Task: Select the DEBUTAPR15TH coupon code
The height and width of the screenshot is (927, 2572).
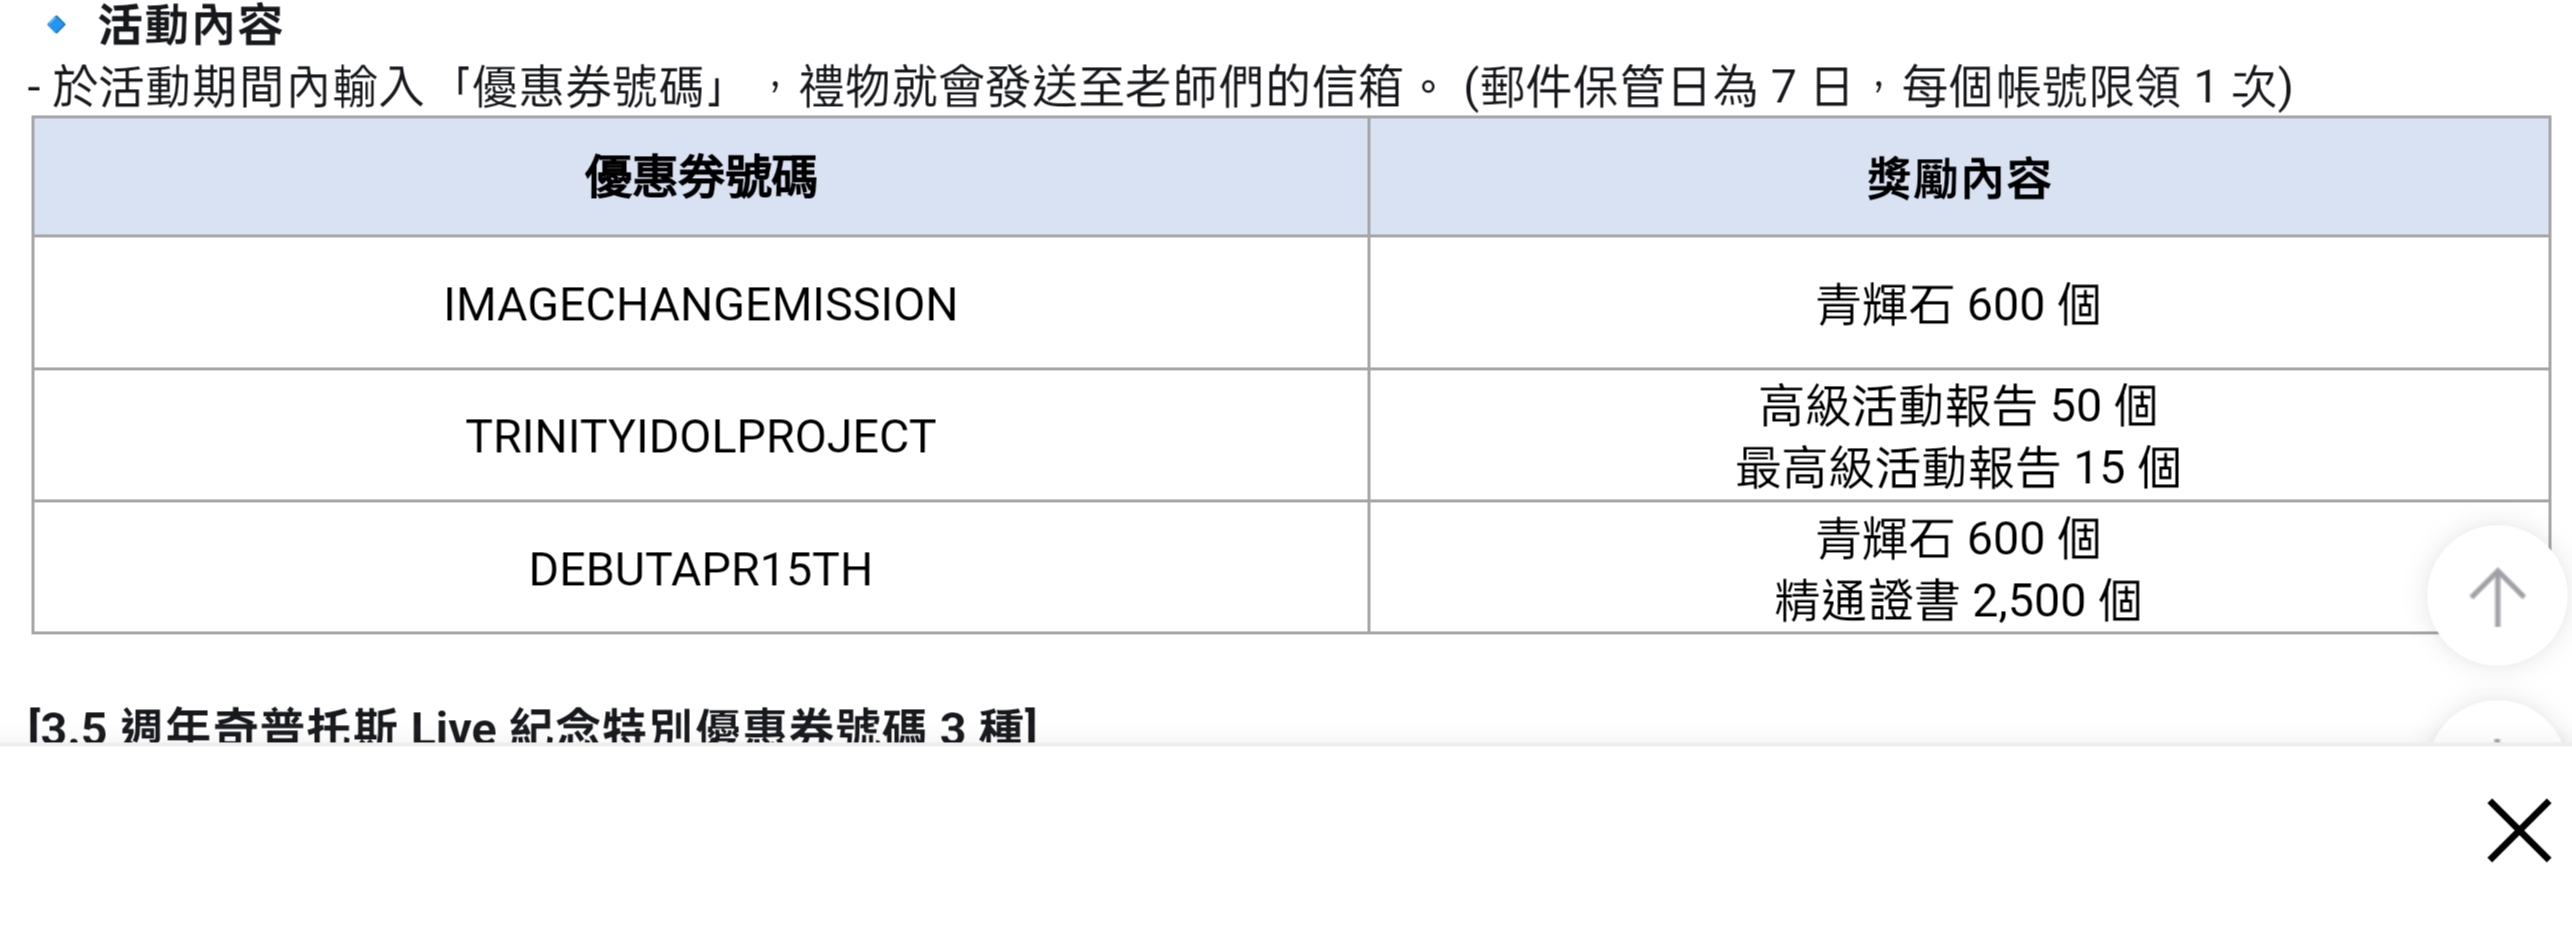Action: 700,569
